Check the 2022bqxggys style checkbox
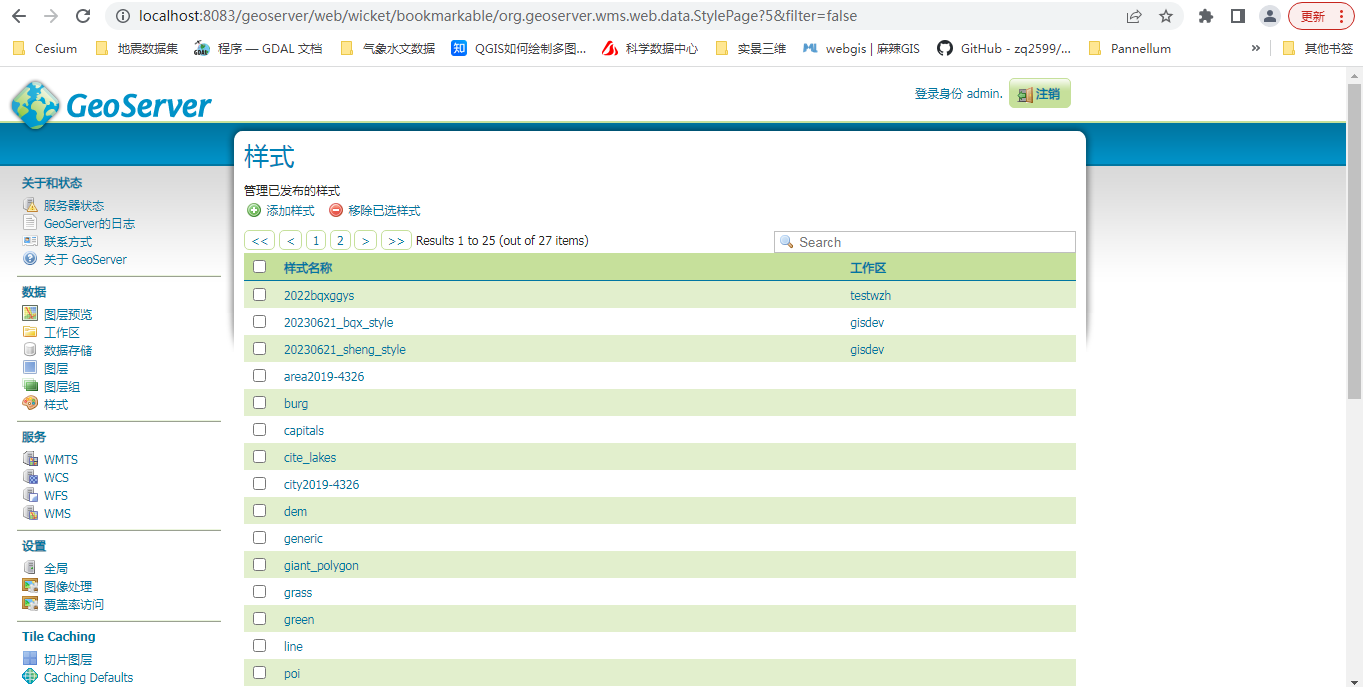The width and height of the screenshot is (1363, 687). click(x=260, y=295)
